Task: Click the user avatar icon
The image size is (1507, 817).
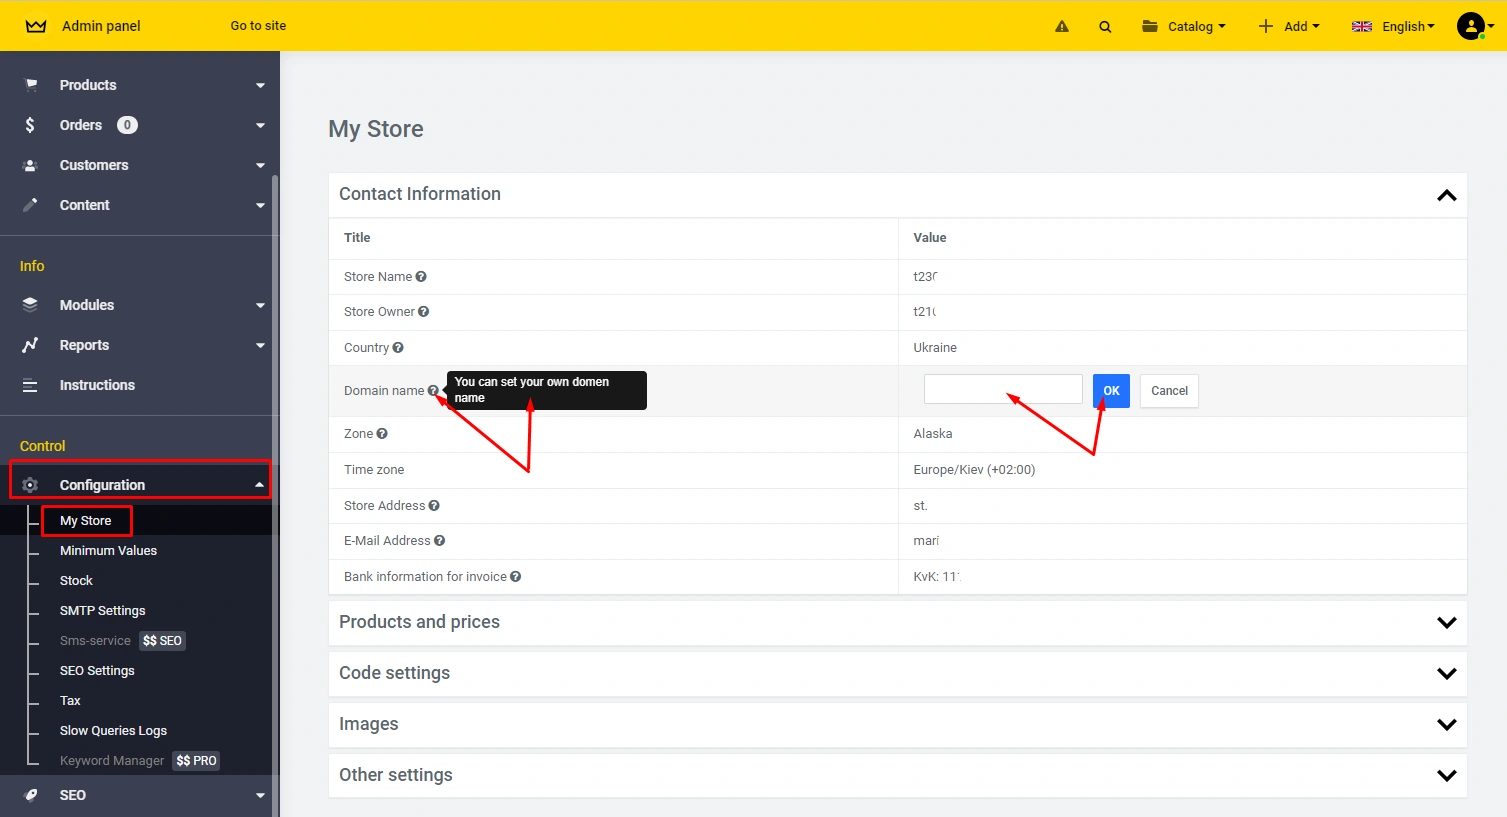Action: click(x=1470, y=26)
